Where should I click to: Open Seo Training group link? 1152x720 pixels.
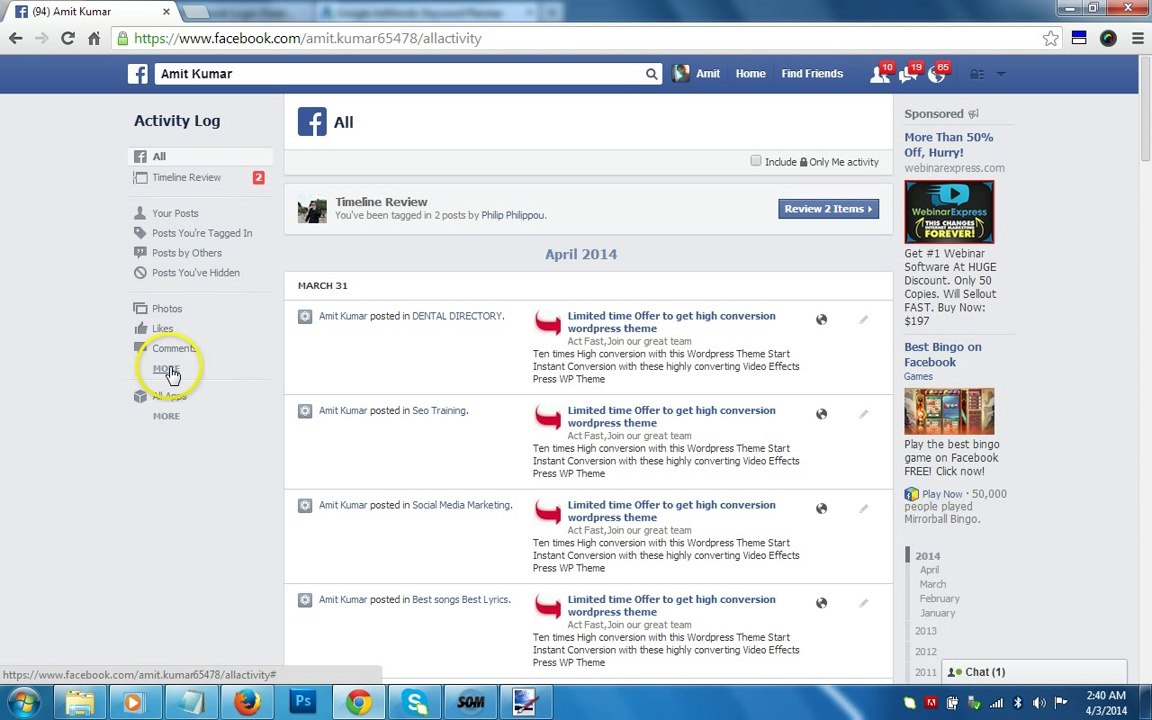pos(439,411)
